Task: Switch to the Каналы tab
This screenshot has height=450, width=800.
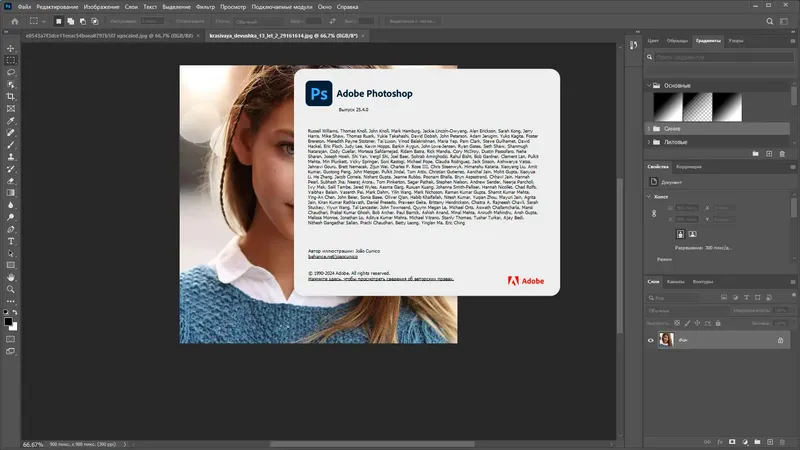Action: tap(676, 282)
